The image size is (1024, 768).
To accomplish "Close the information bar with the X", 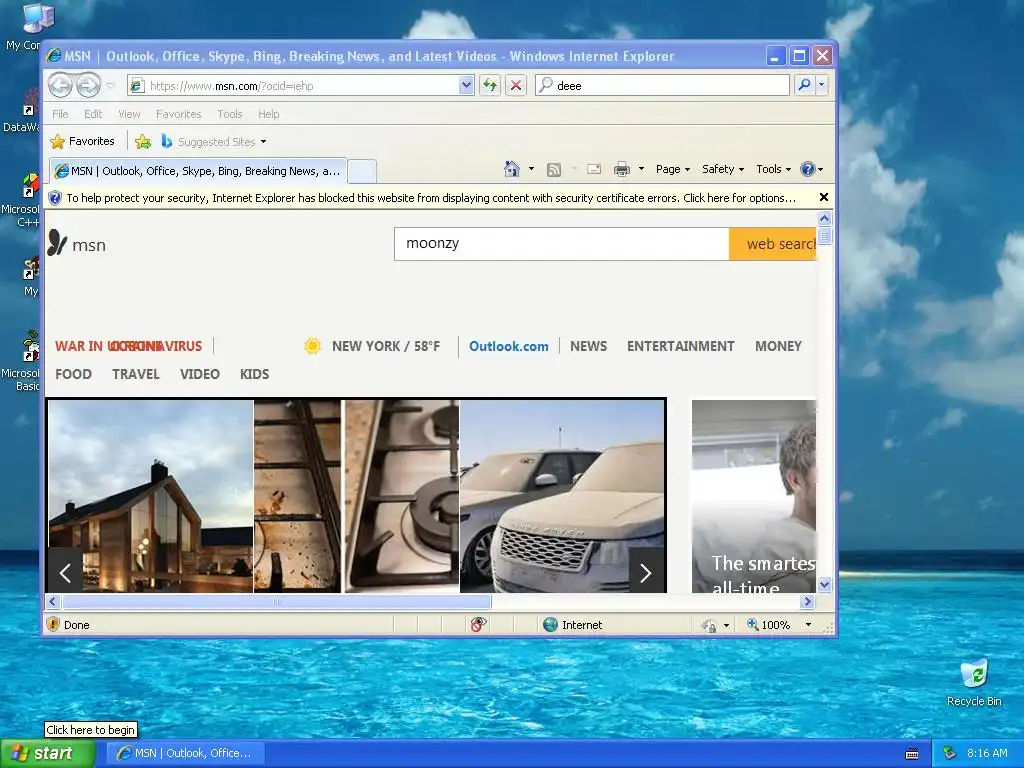I will (824, 197).
